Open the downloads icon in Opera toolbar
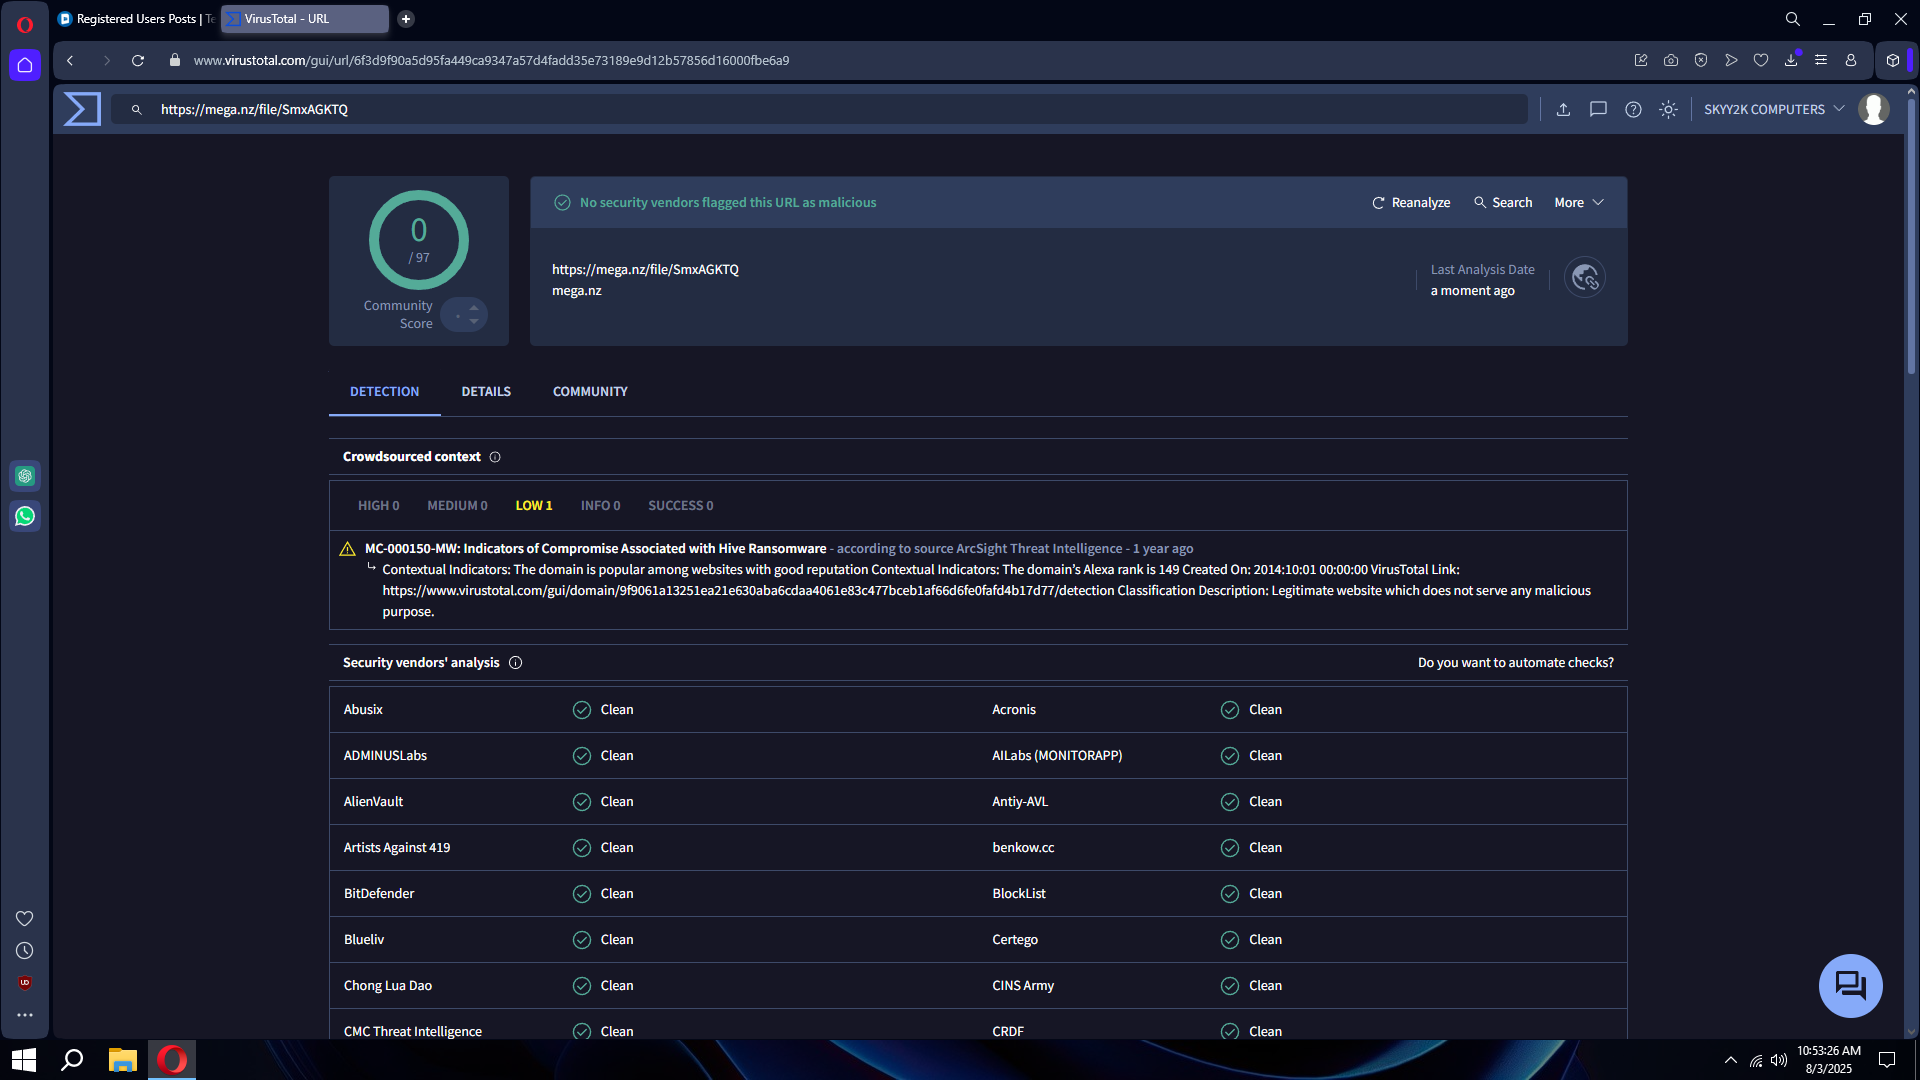Image resolution: width=1920 pixels, height=1080 pixels. [1791, 60]
